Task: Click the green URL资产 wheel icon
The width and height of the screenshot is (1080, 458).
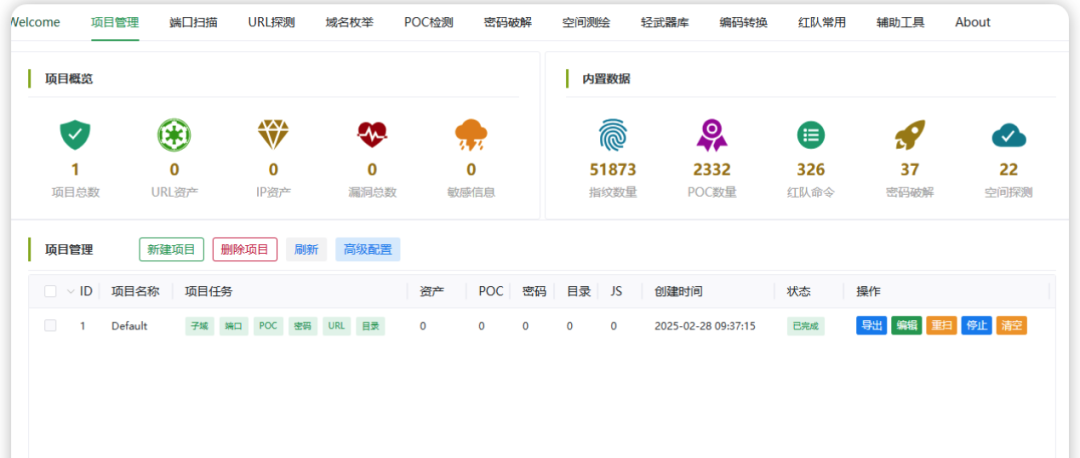Action: click(x=174, y=135)
